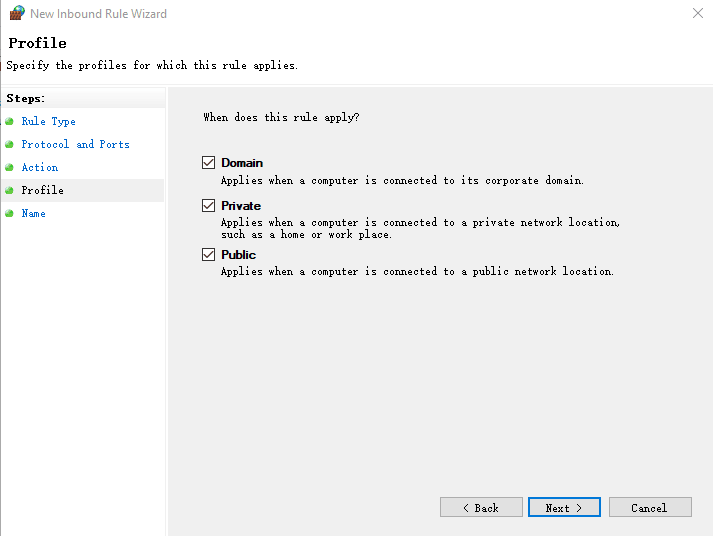Viewport: 713px width, 536px height.
Task: Click the green bullet beside Protocol and Ports
Action: tap(10, 144)
